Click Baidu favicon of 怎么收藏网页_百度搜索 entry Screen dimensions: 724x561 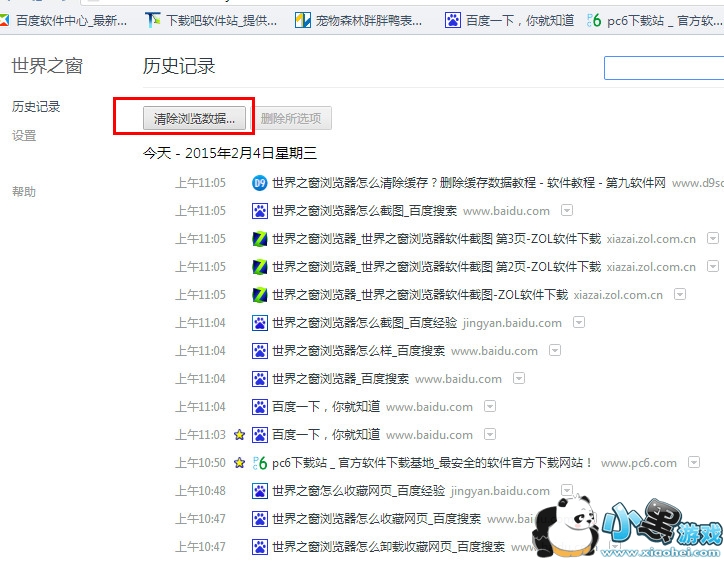pos(259,519)
